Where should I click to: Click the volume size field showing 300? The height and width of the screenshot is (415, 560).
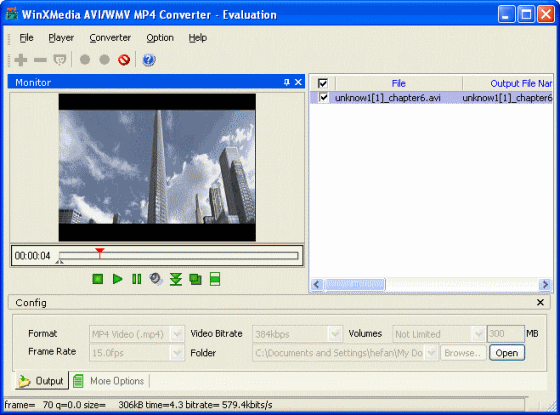(506, 334)
